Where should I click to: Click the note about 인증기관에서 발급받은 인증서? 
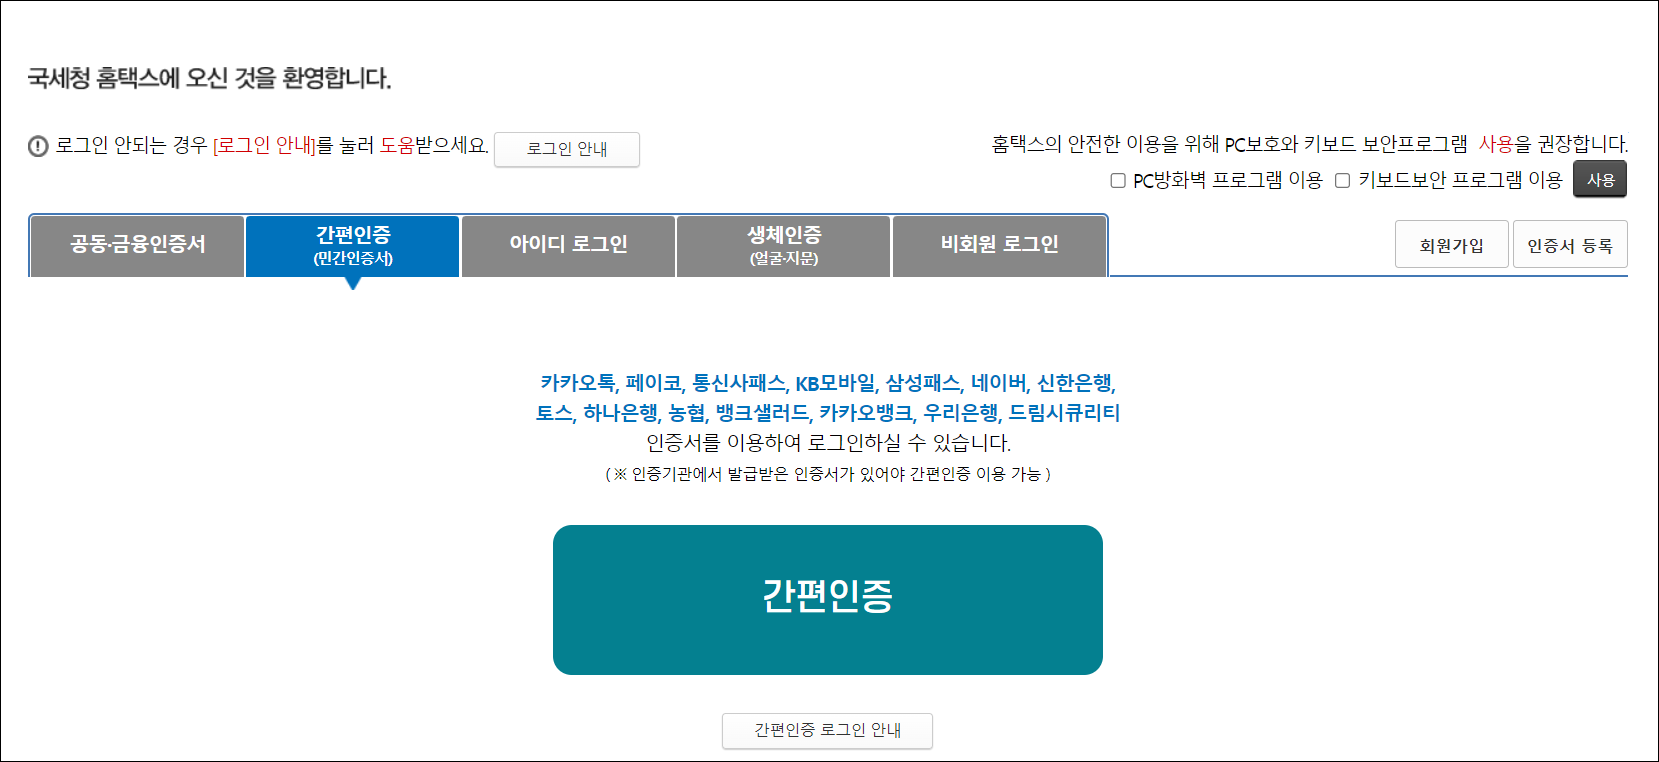828,474
